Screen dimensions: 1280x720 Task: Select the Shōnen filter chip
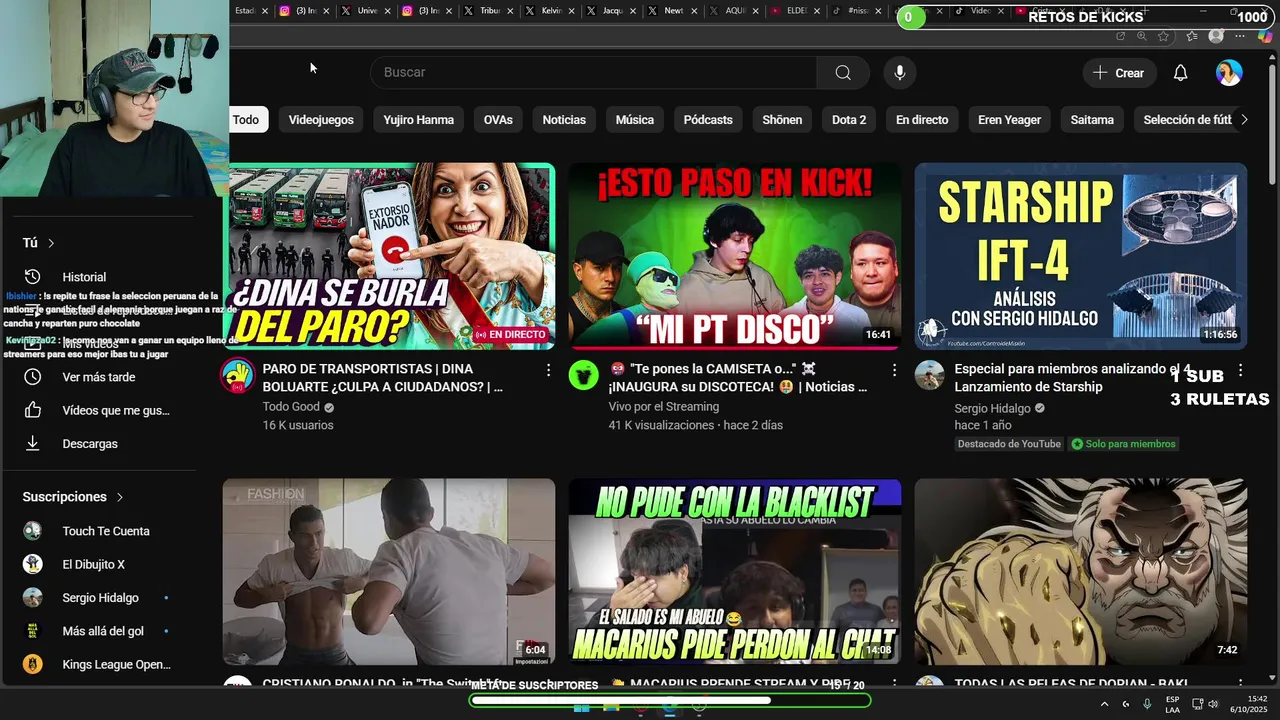pos(782,120)
